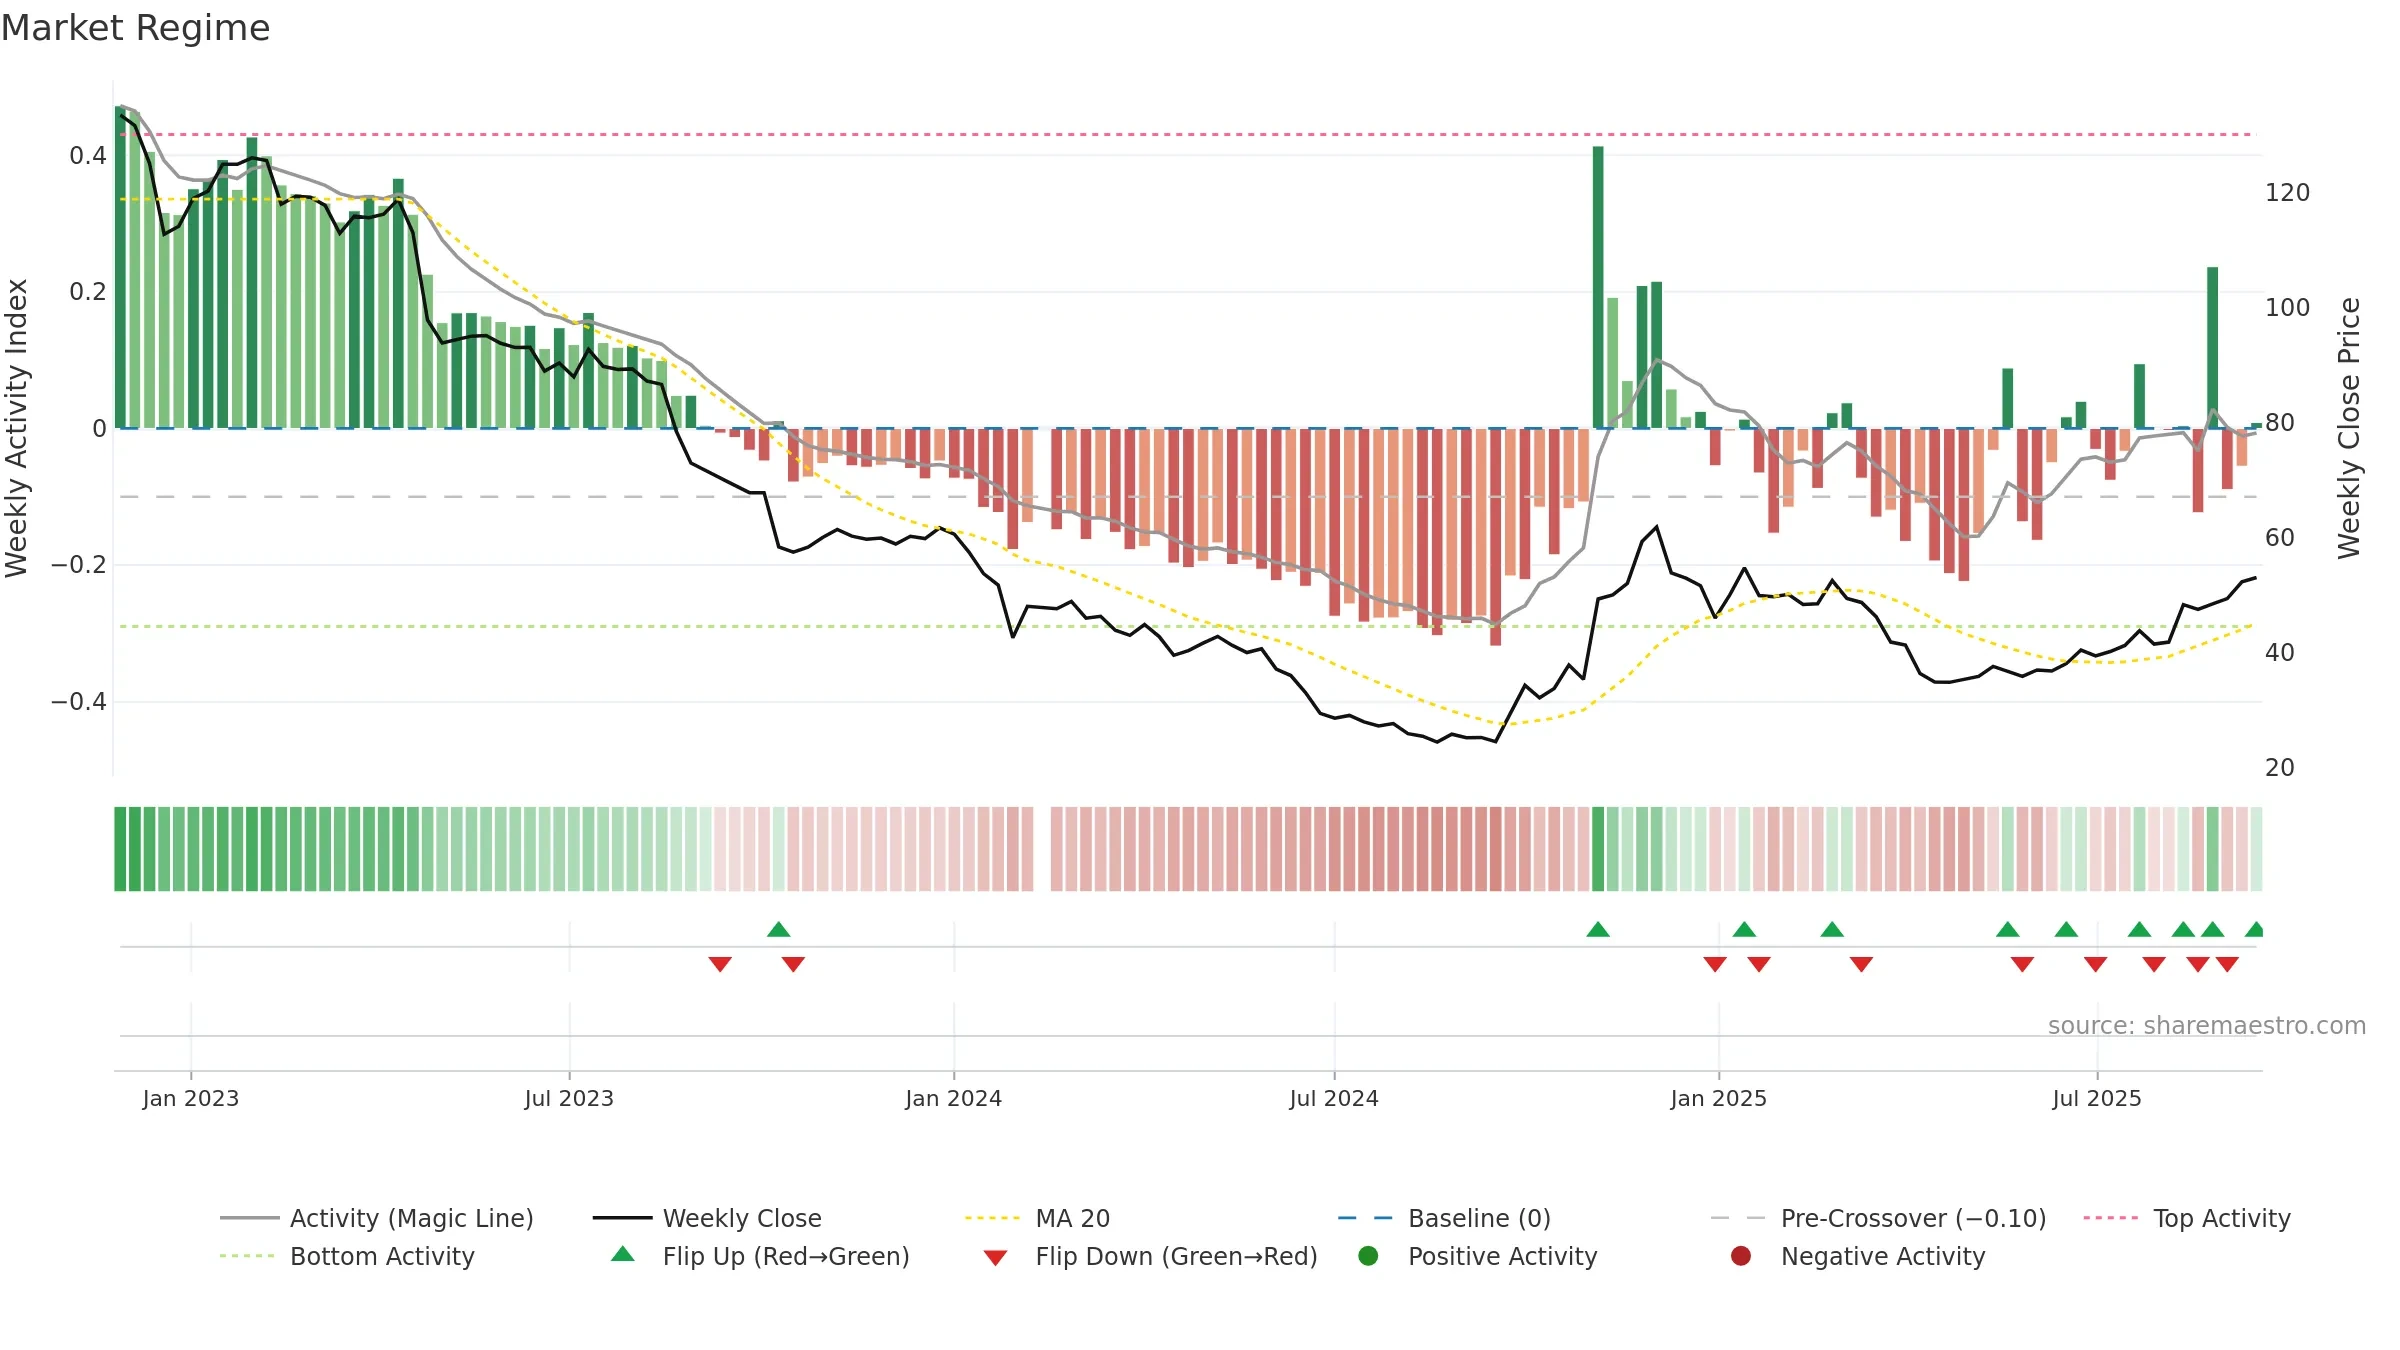Click the Baseline (0) legend entry
The height and width of the screenshot is (1350, 2400).
pyautogui.click(x=1444, y=1218)
